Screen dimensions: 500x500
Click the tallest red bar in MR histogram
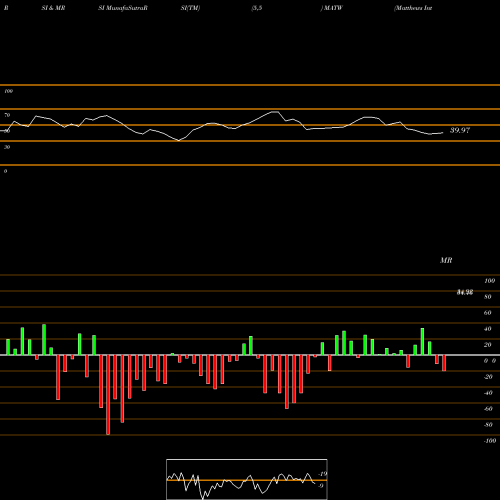pos(108,395)
